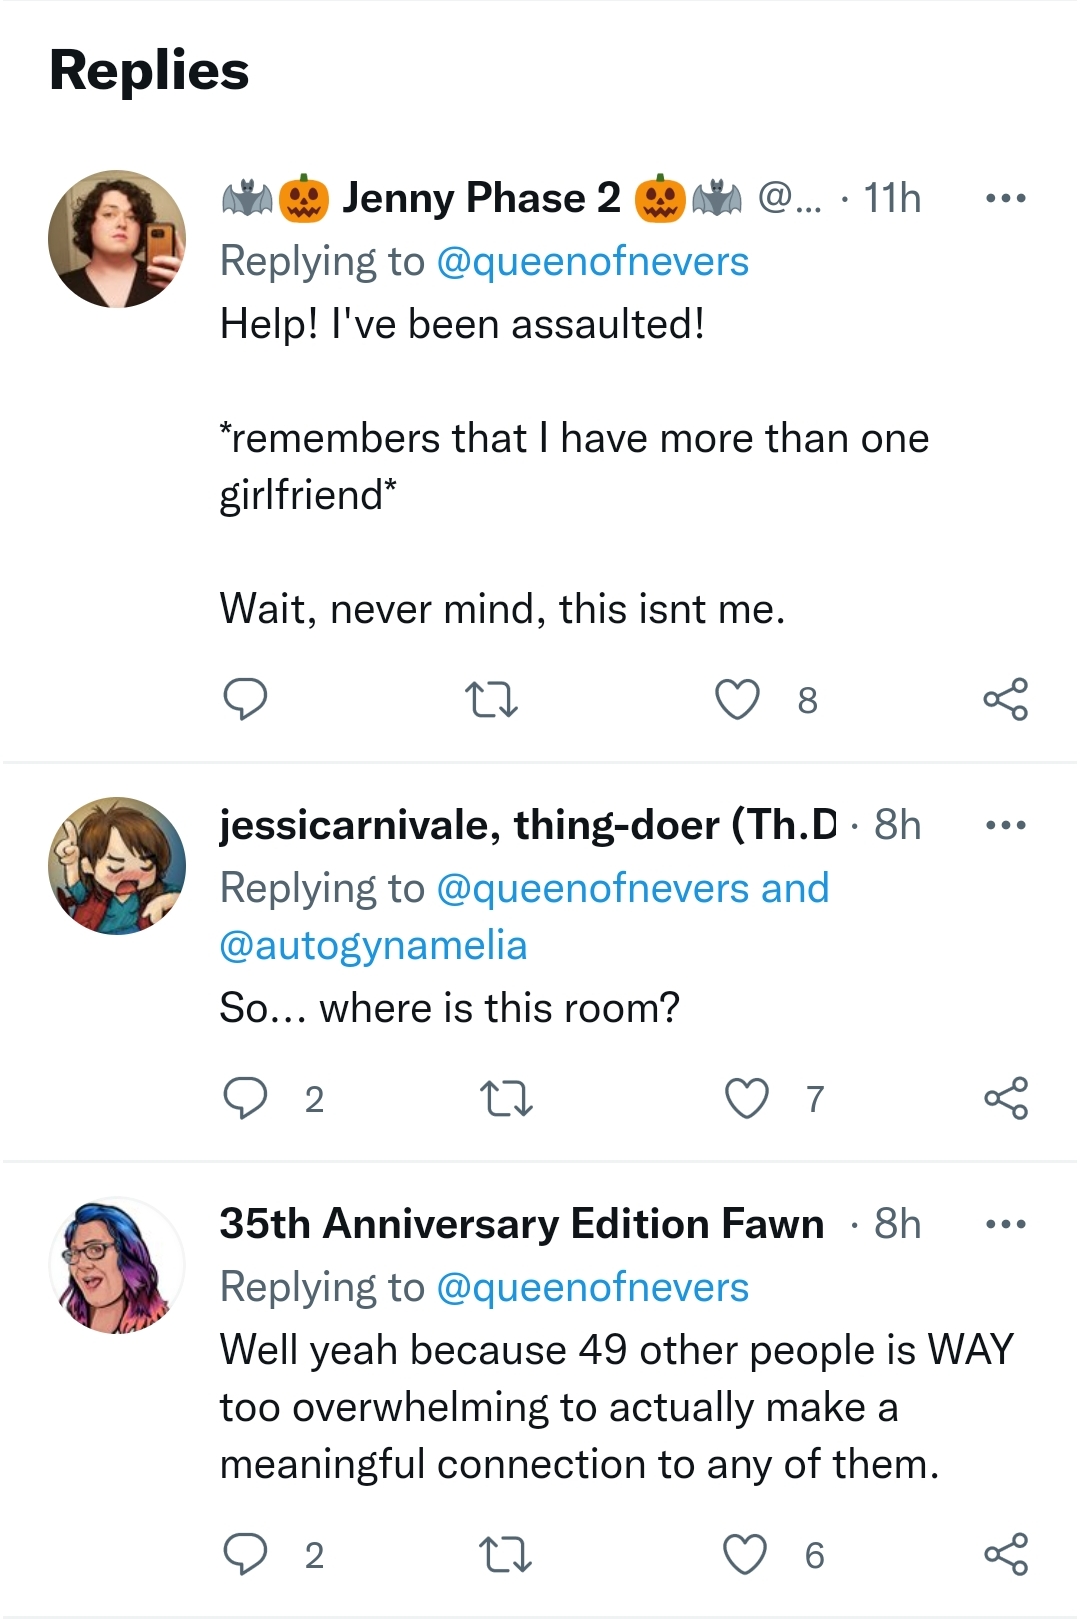Open more options for jessicarnivale's tweet
The image size is (1080, 1619).
[x=1005, y=825]
